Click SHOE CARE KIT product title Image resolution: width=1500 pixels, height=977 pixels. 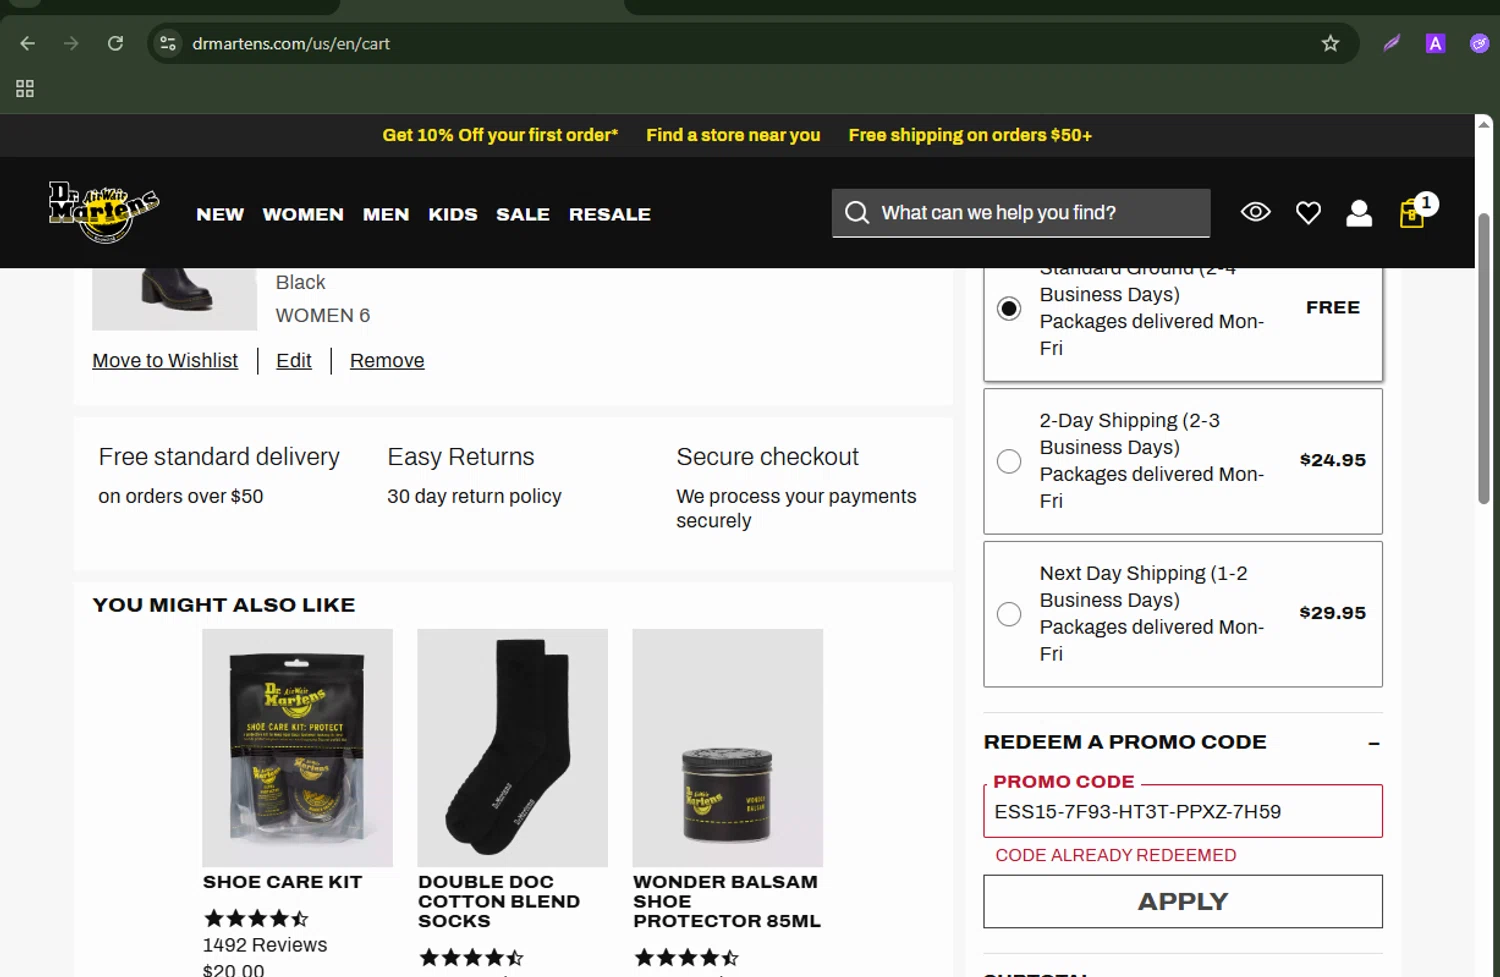pos(282,882)
